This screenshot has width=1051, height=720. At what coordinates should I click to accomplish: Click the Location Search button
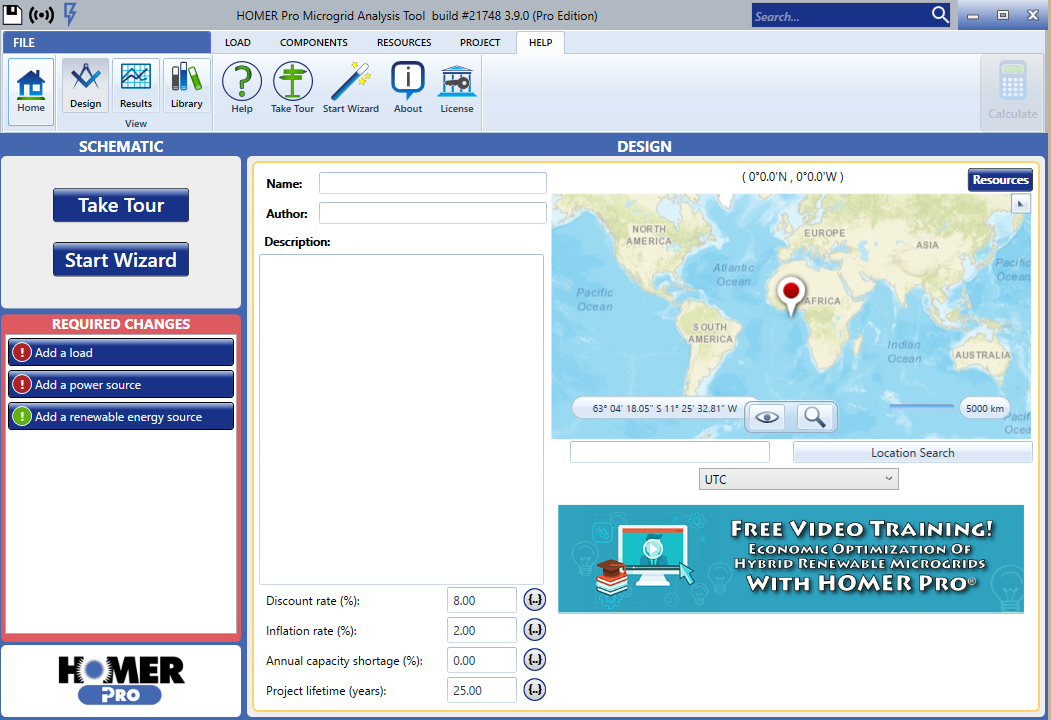coord(912,453)
